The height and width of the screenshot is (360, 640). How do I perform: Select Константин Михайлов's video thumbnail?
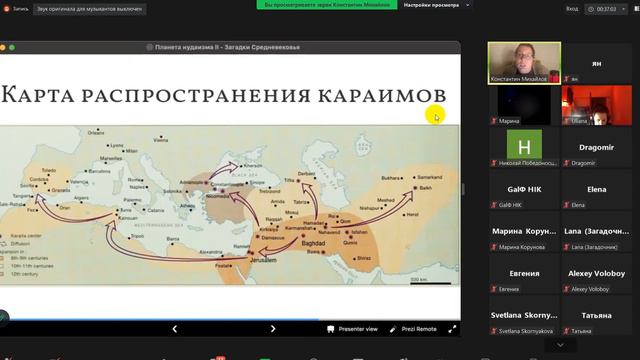524,63
